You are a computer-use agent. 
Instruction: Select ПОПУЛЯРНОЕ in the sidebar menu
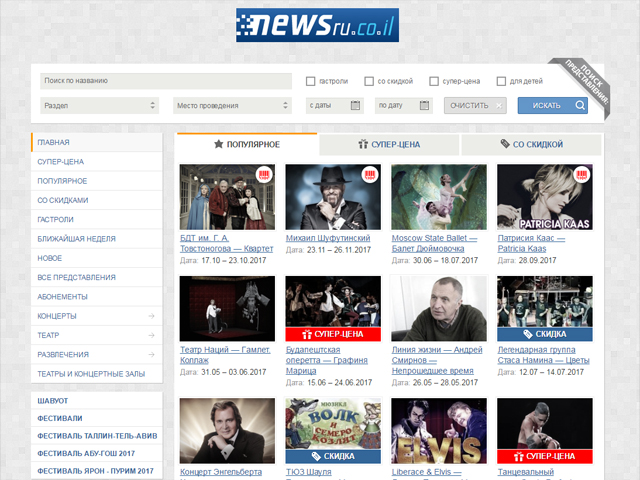pyautogui.click(x=97, y=181)
